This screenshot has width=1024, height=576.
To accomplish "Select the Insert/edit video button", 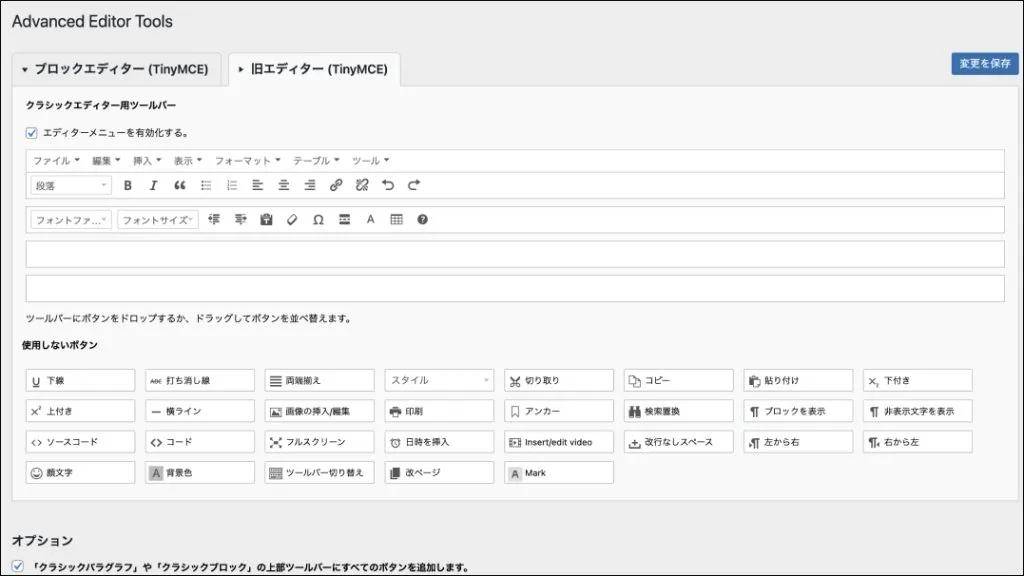I will 559,441.
